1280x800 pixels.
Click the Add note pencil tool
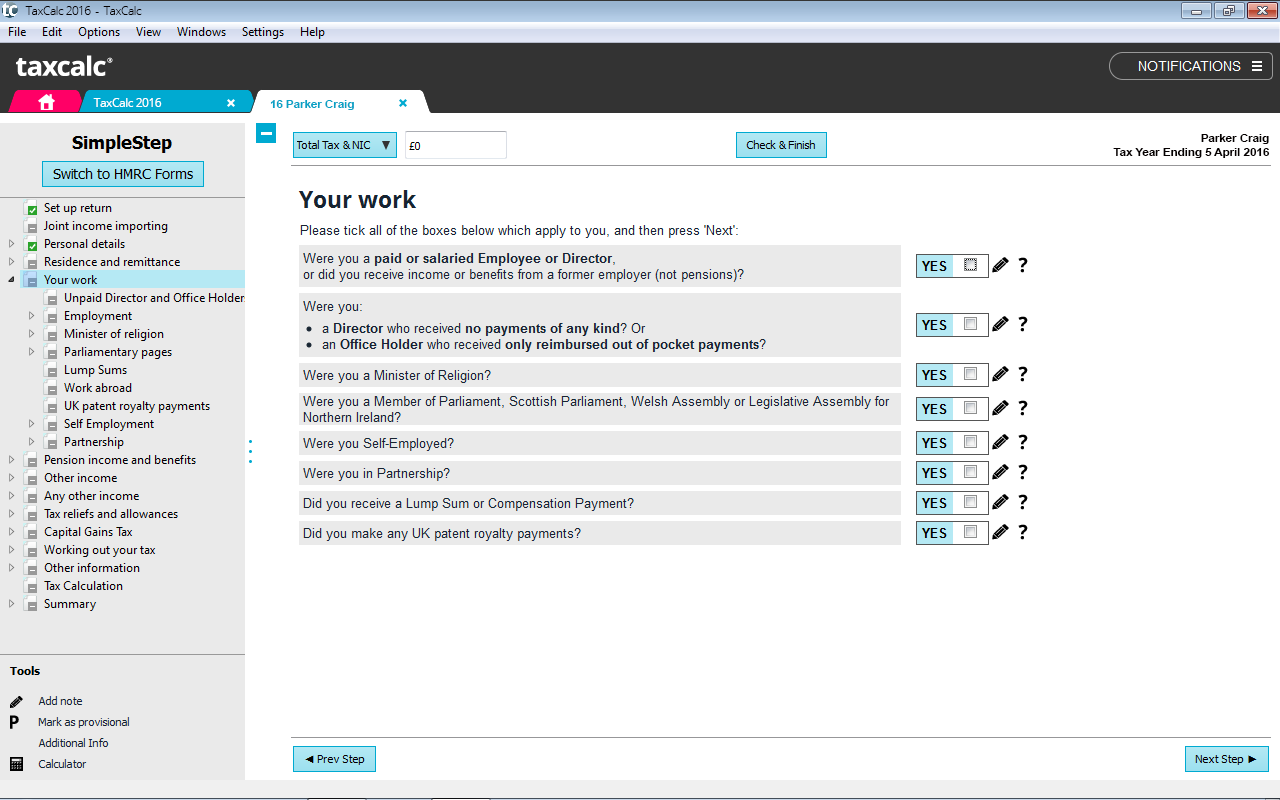click(x=16, y=701)
